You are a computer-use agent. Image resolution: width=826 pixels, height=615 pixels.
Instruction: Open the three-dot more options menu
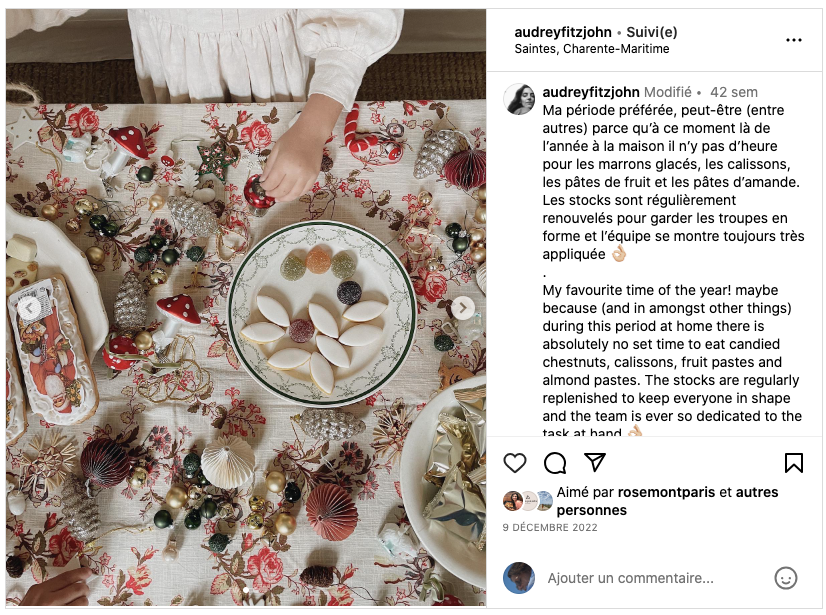tap(793, 40)
